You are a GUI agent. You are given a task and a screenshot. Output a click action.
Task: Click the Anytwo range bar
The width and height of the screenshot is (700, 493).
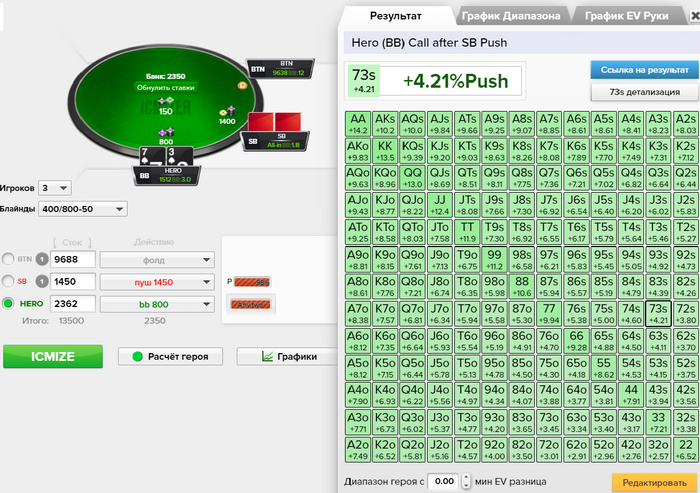[250, 305]
